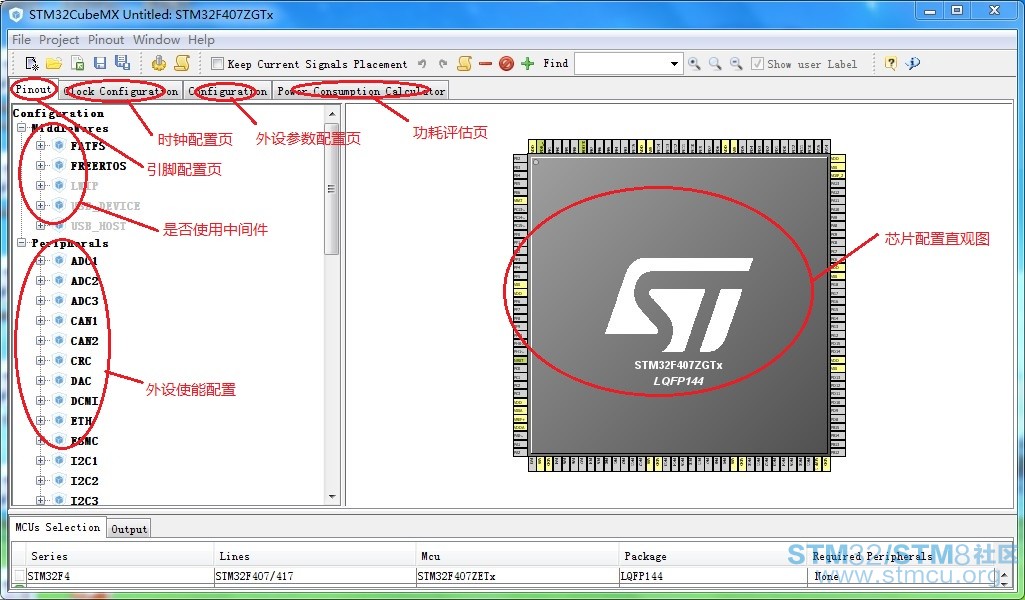Click the Generate Report scroll icon
Image resolution: width=1025 pixels, height=600 pixels.
pos(182,63)
